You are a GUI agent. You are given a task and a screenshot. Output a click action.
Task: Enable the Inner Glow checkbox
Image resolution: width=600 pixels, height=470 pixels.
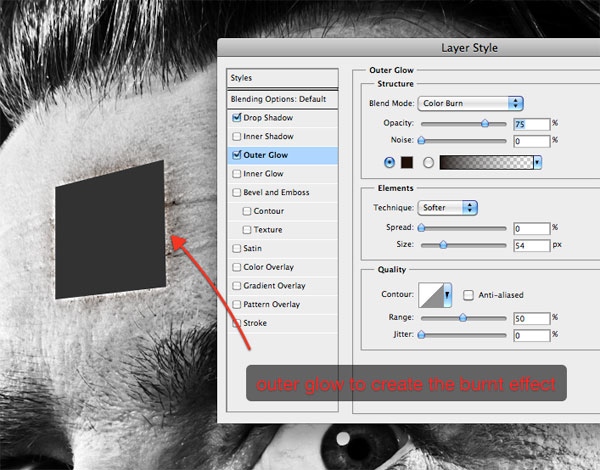[x=236, y=174]
